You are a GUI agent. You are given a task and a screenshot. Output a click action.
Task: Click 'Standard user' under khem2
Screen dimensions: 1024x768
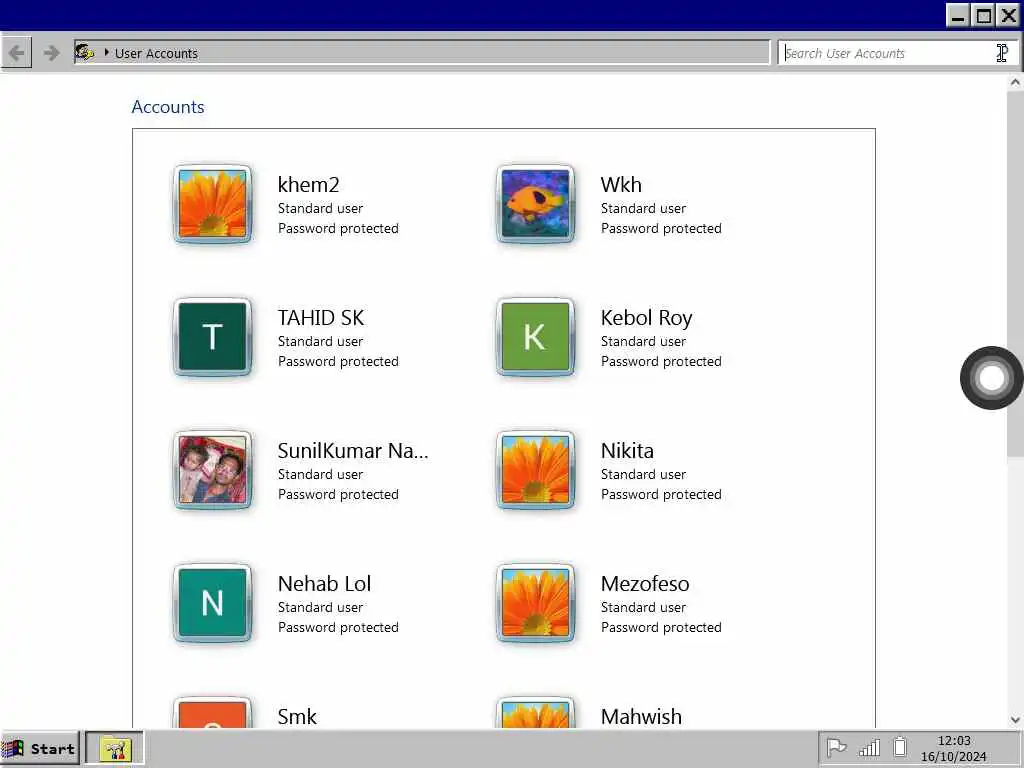tap(320, 208)
